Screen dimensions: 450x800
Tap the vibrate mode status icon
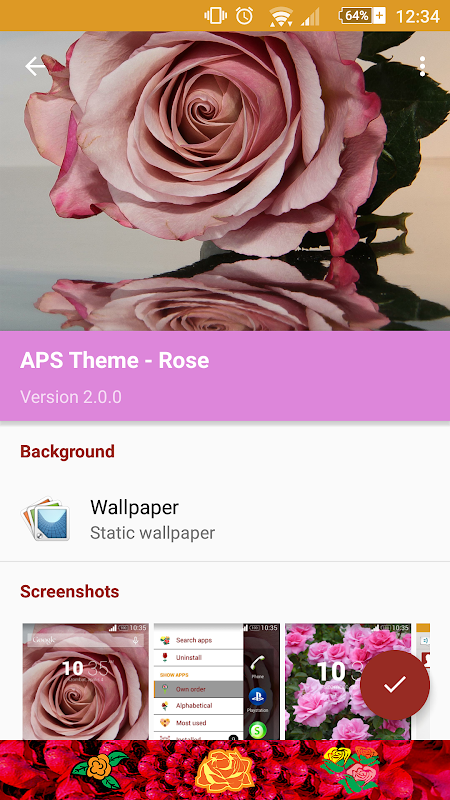(x=215, y=16)
